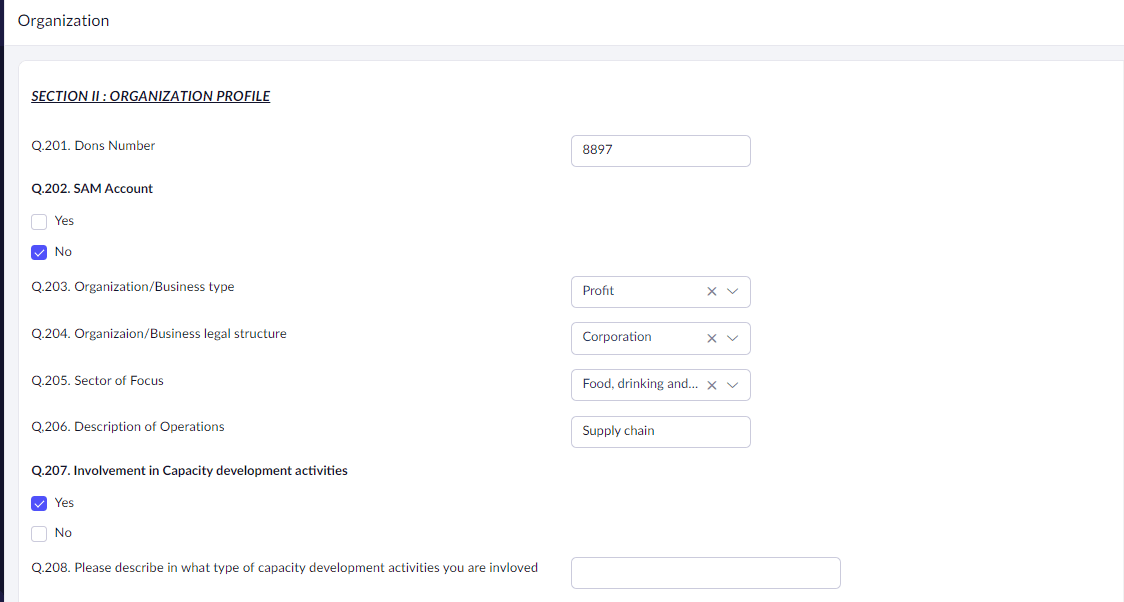Click the Dons Number input field

660,151
